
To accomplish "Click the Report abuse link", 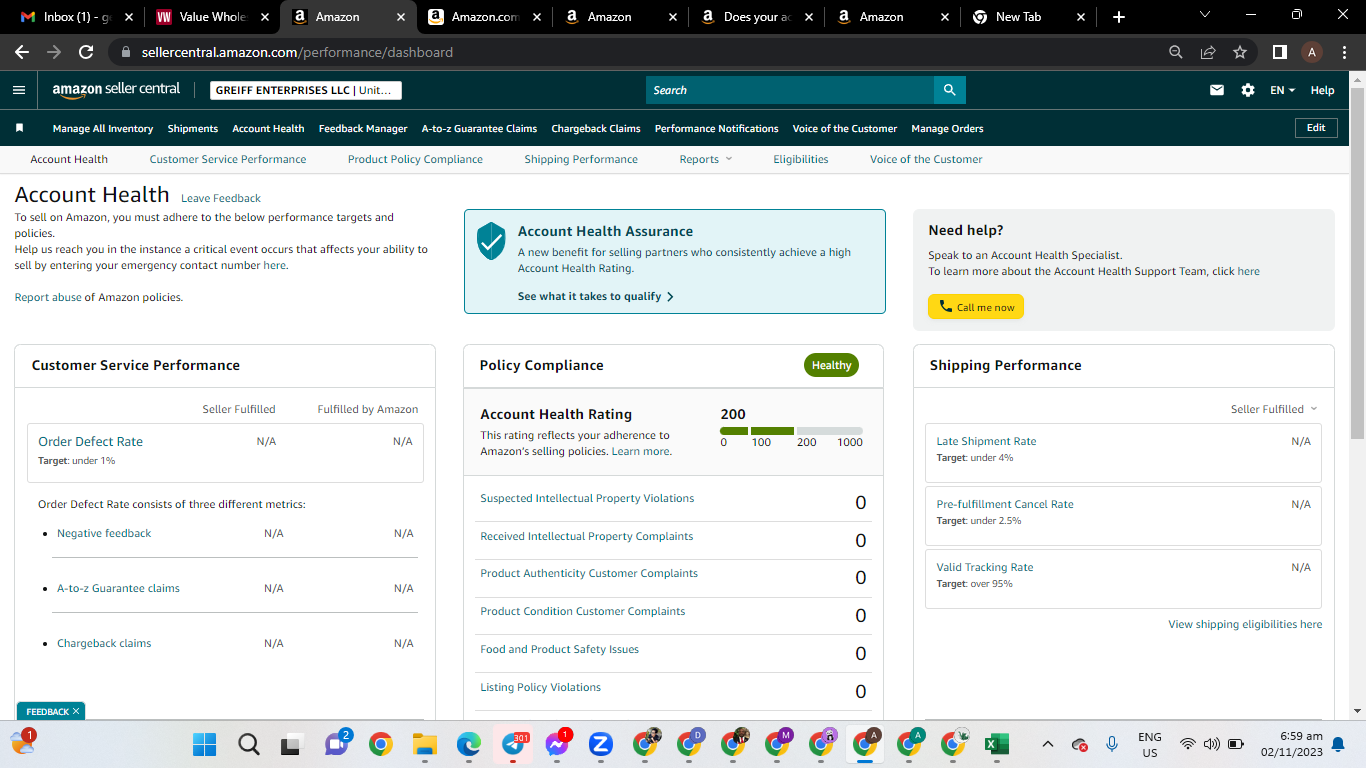I will click(48, 297).
